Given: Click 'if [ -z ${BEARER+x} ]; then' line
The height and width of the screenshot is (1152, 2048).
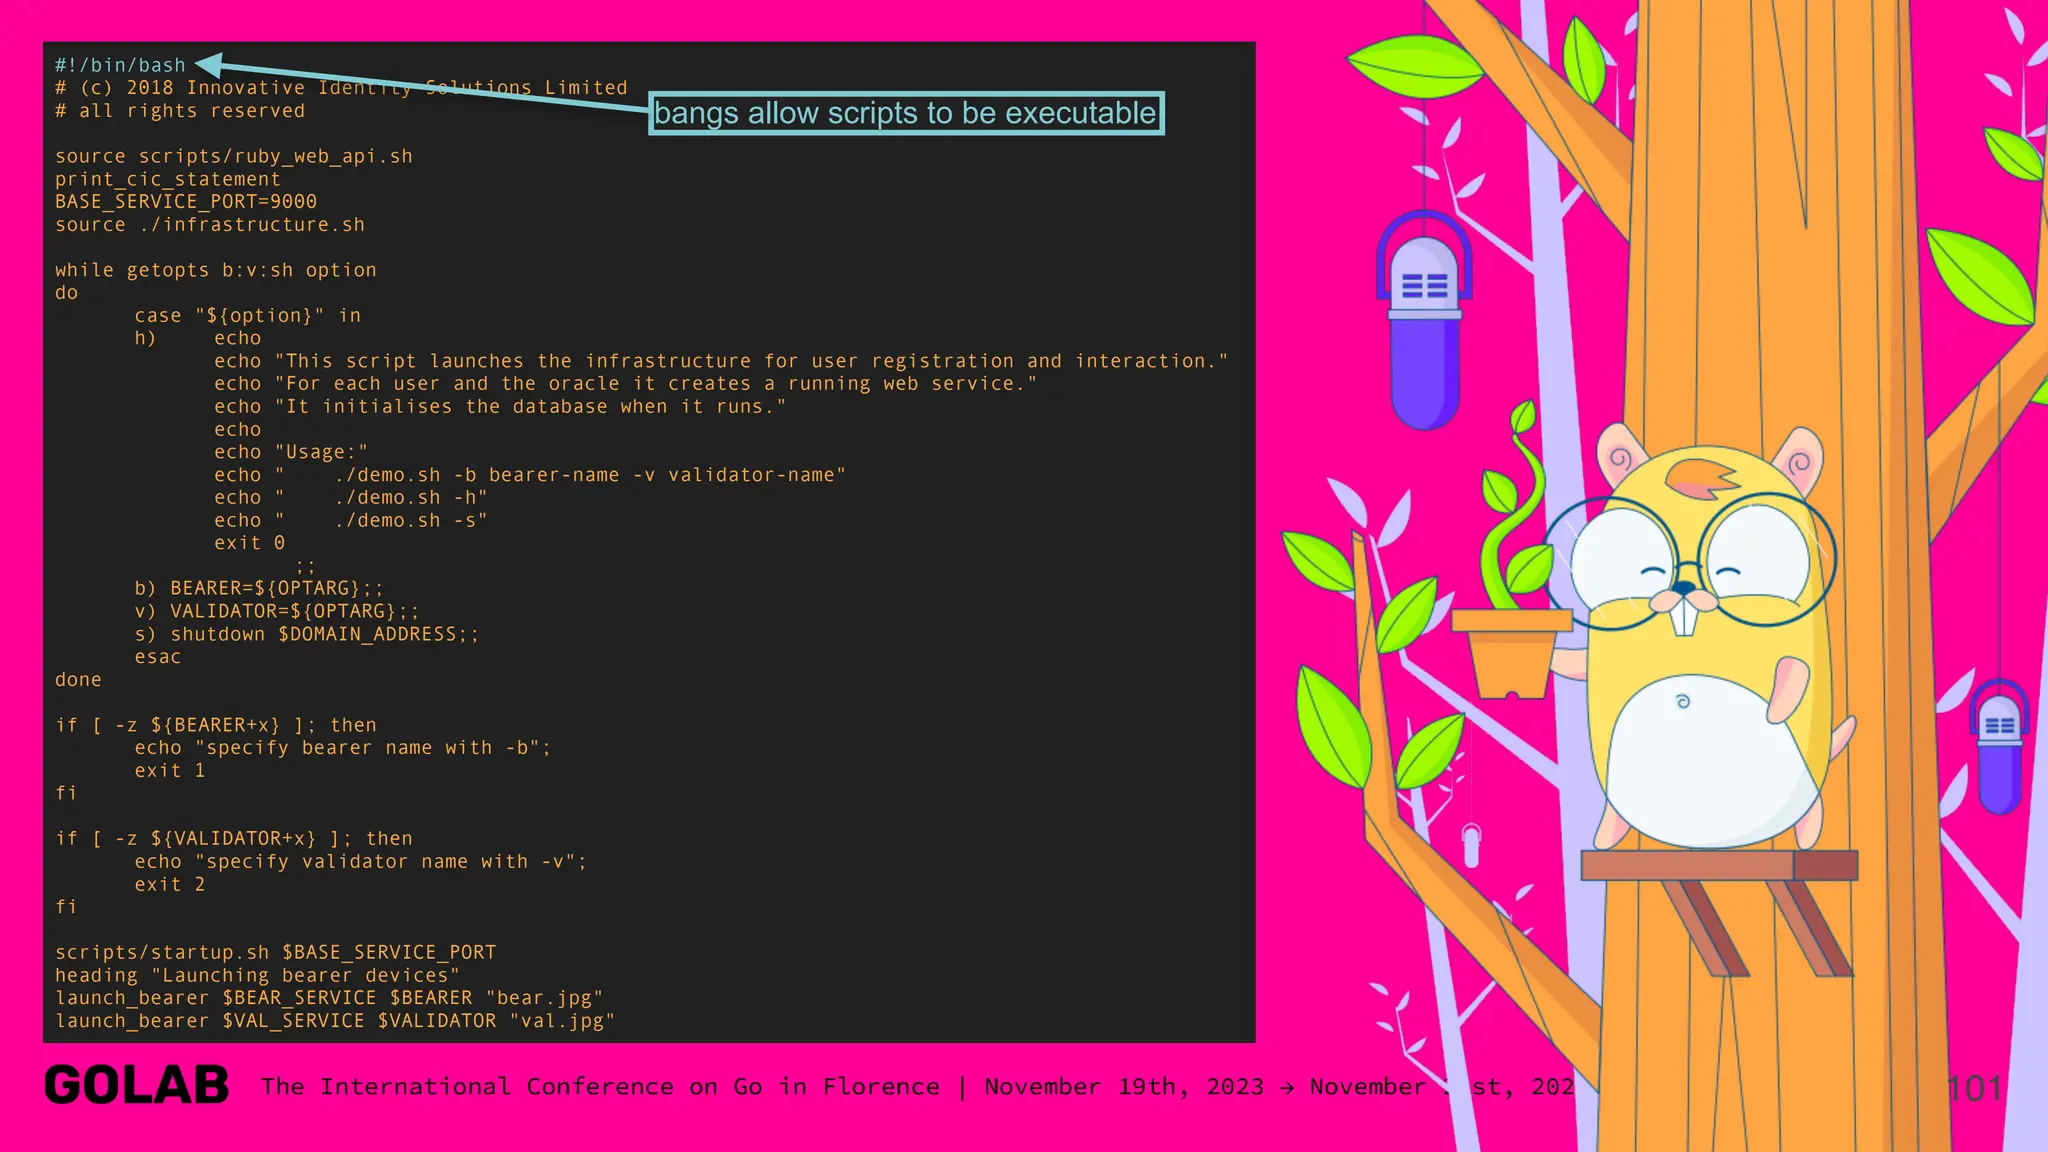Looking at the screenshot, I should tap(216, 725).
